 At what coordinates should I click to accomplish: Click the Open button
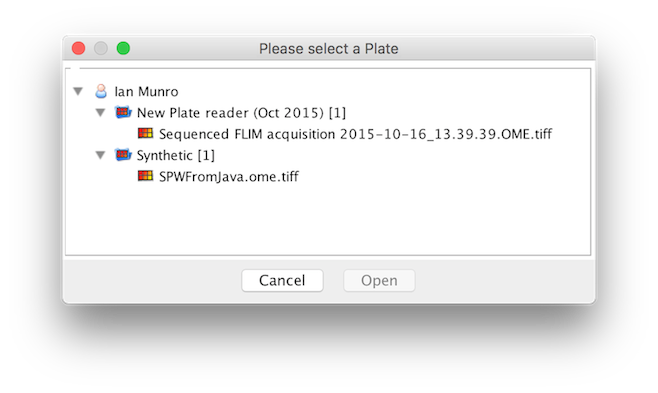click(x=379, y=280)
